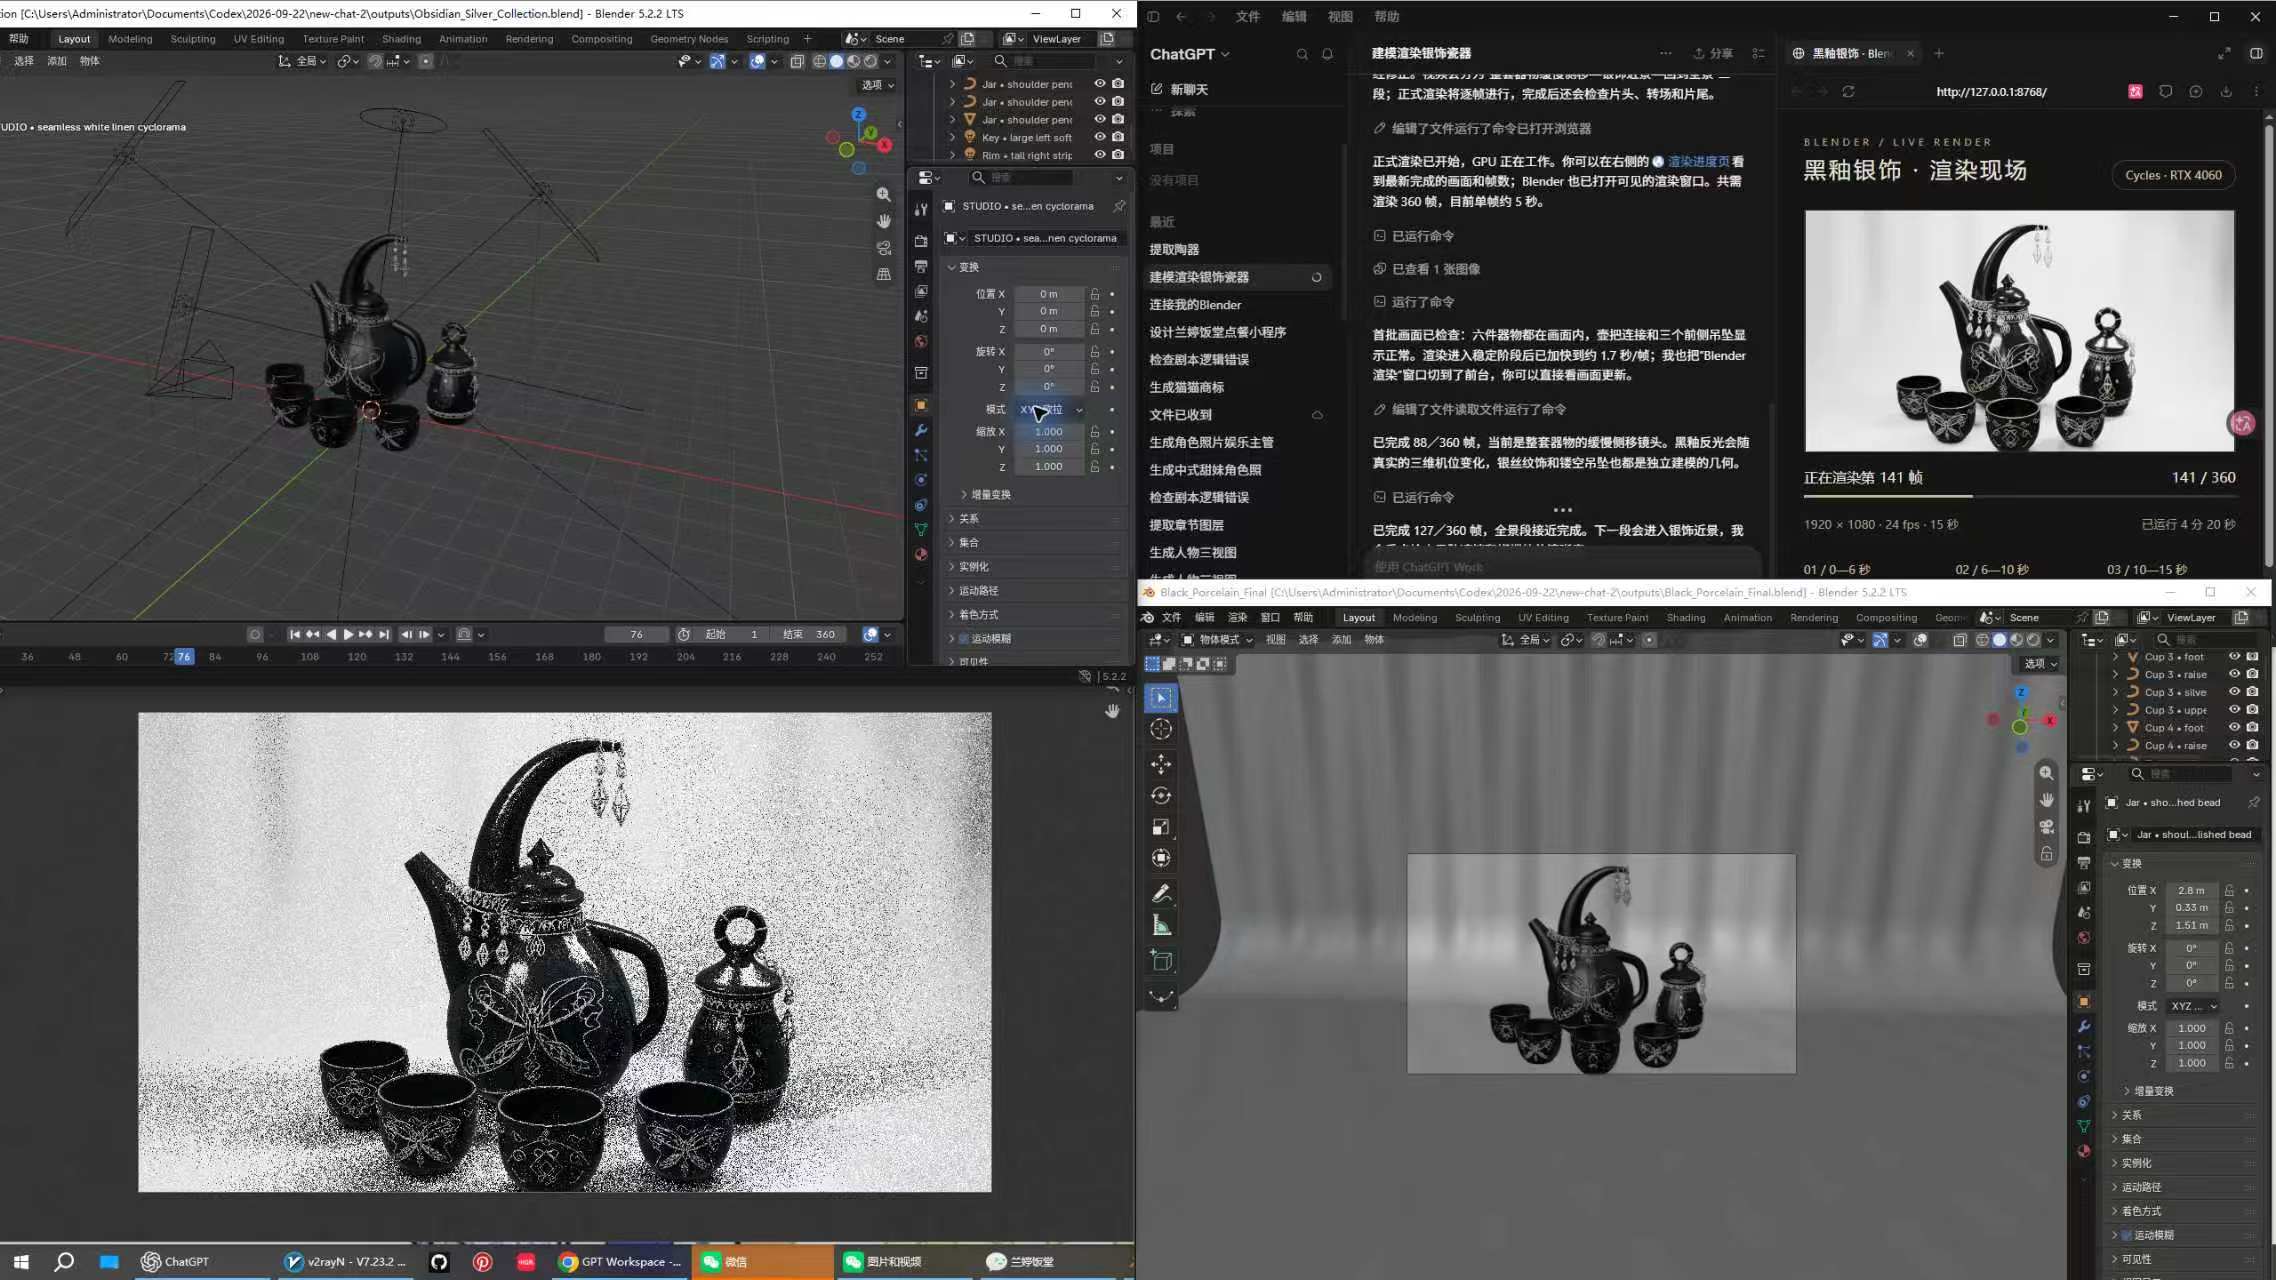Toggle Location X lock in upper Blender properties
This screenshot has height=1280, width=2276.
[1095, 294]
